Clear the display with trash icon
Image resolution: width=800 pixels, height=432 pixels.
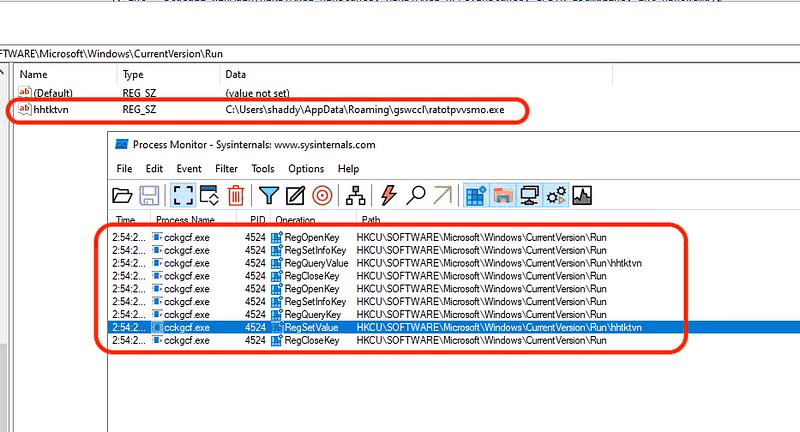coord(235,195)
